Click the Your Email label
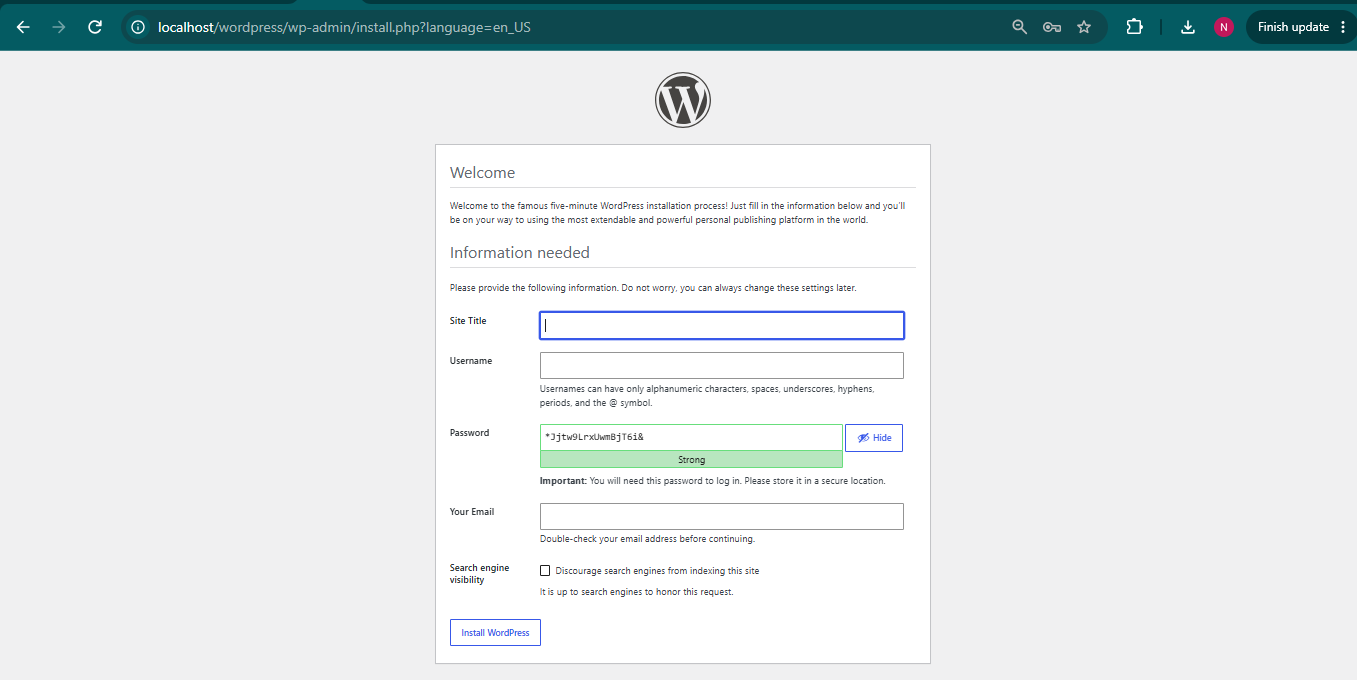 (472, 512)
